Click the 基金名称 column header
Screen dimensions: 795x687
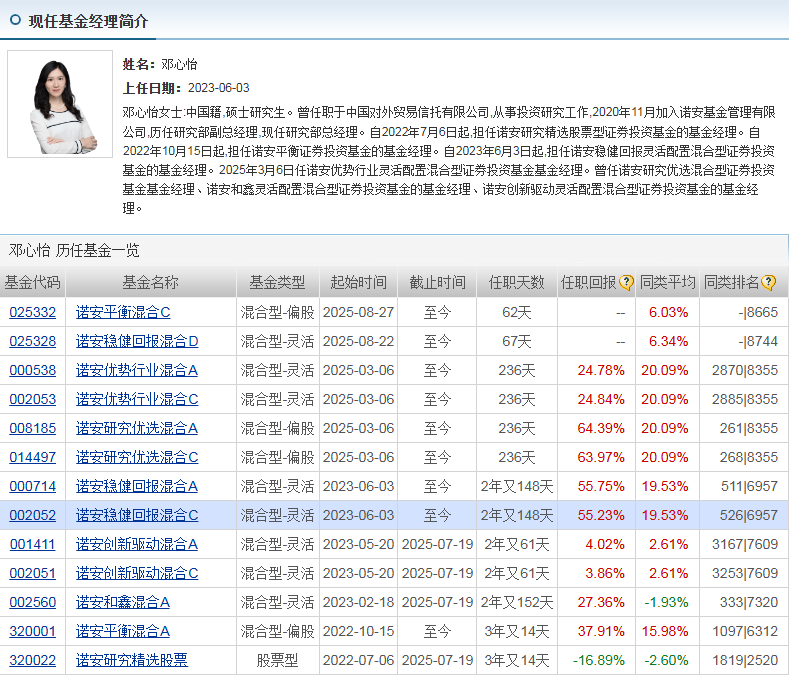151,282
